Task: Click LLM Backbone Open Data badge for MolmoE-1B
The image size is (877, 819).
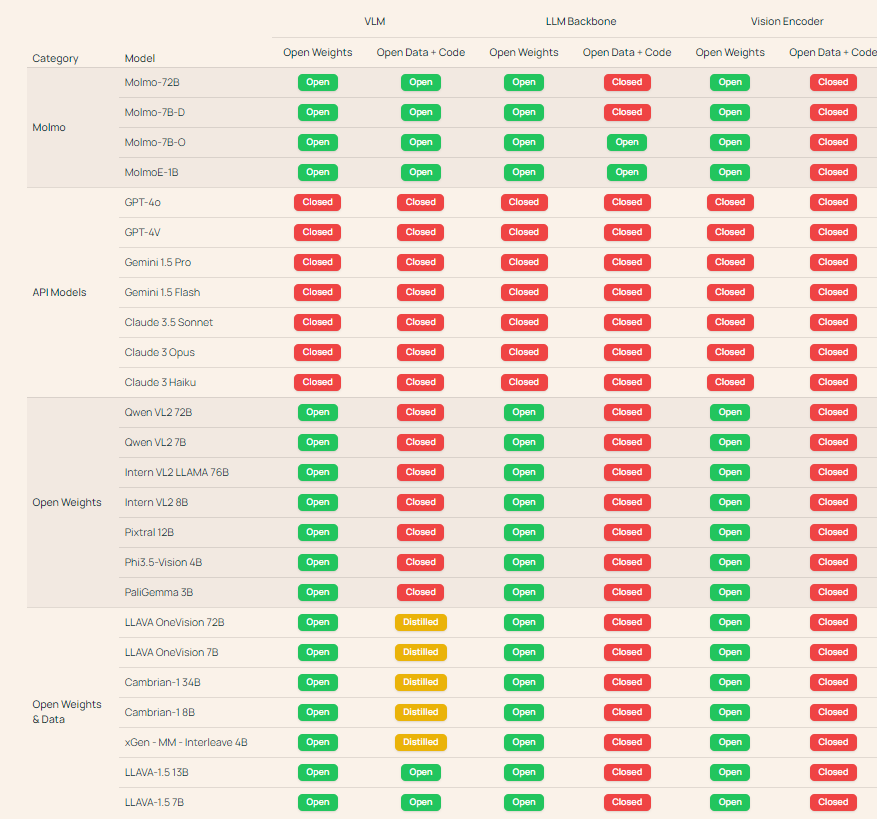Action: 626,172
